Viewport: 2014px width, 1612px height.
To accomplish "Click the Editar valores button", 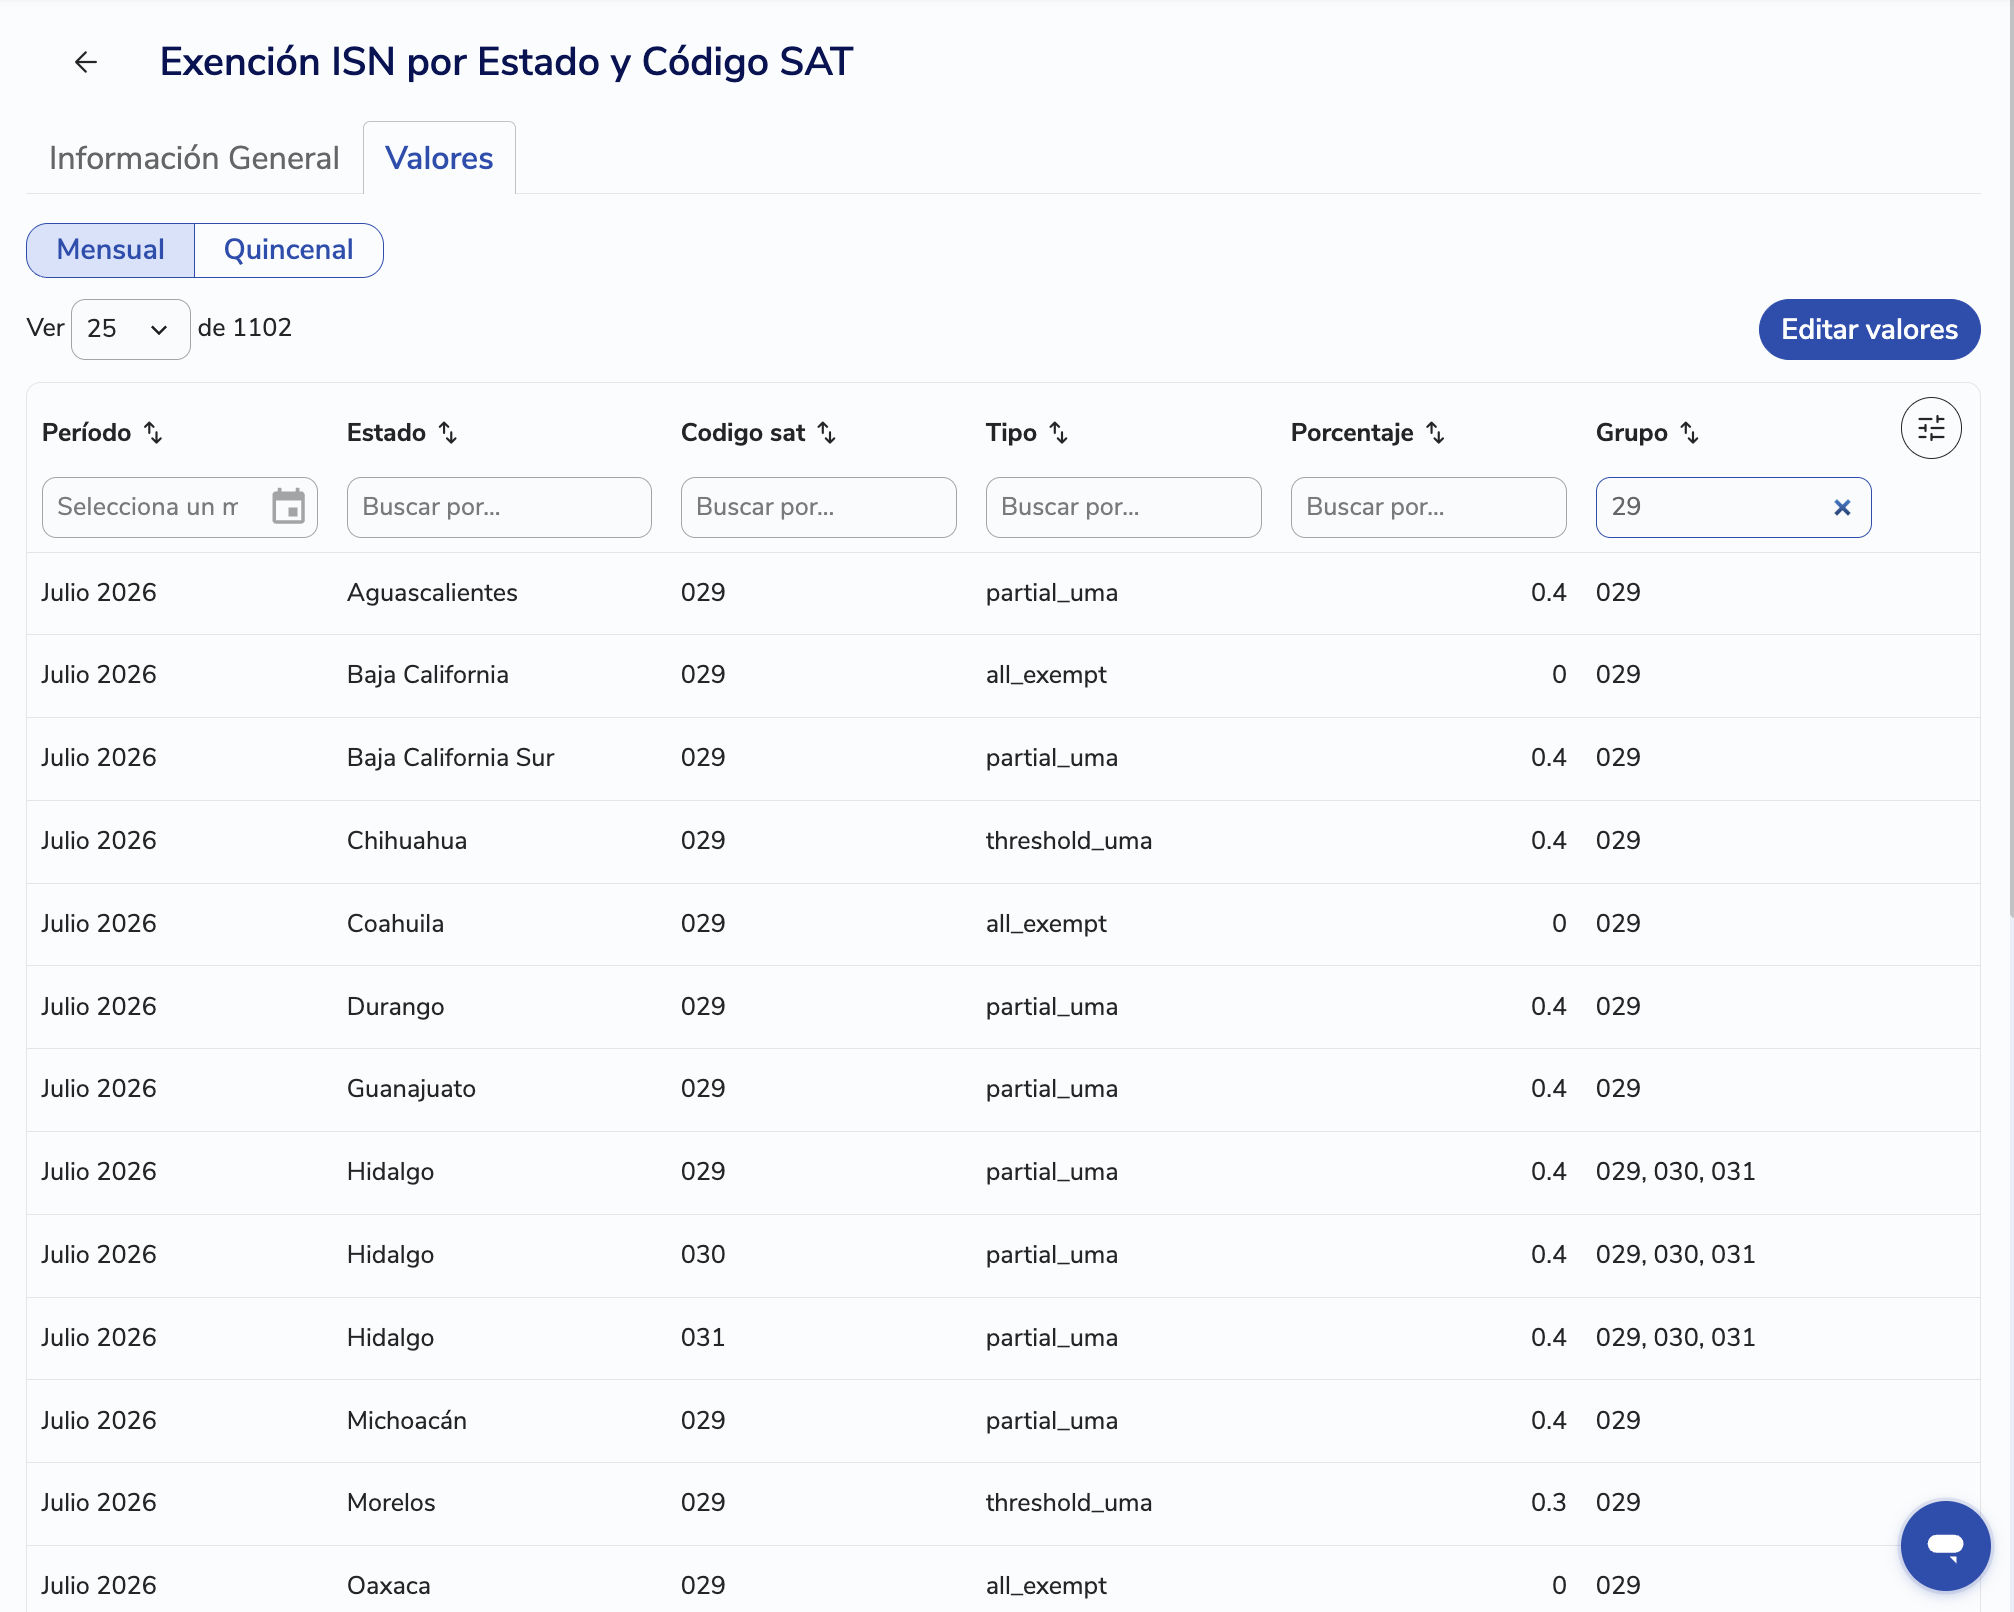I will coord(1869,329).
